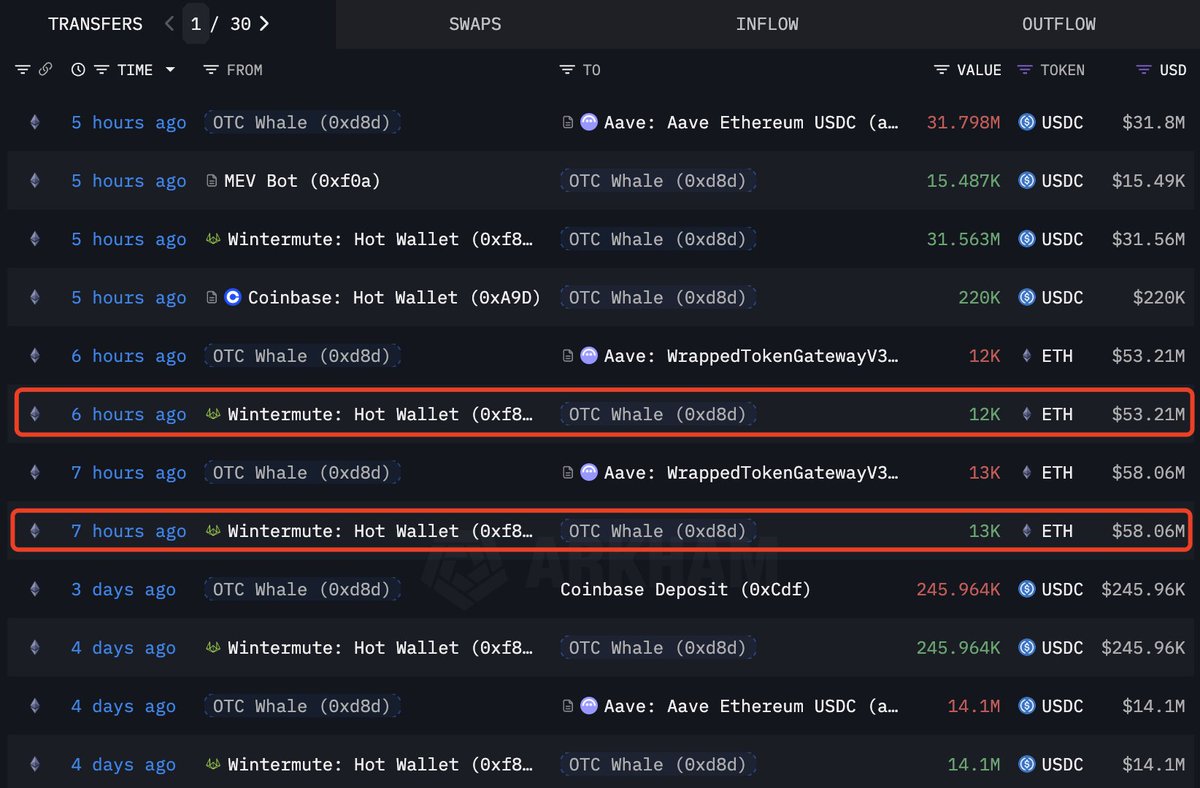Viewport: 1200px width, 788px height.
Task: Click the $31.8M USD amount
Action: click(1154, 123)
